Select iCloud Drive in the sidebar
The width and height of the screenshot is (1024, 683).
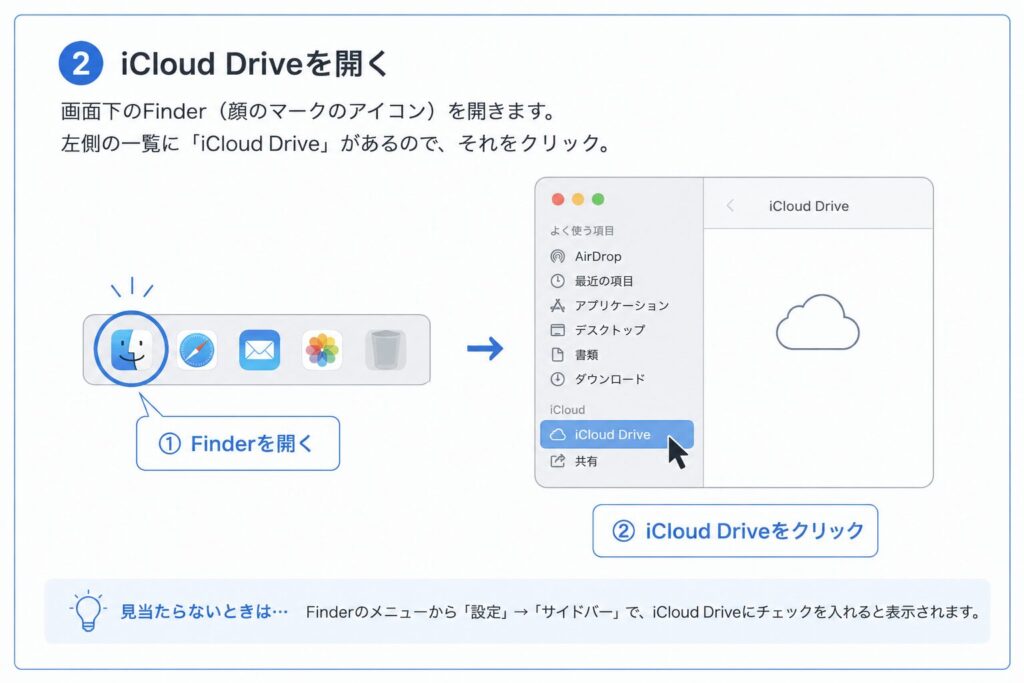(x=616, y=434)
